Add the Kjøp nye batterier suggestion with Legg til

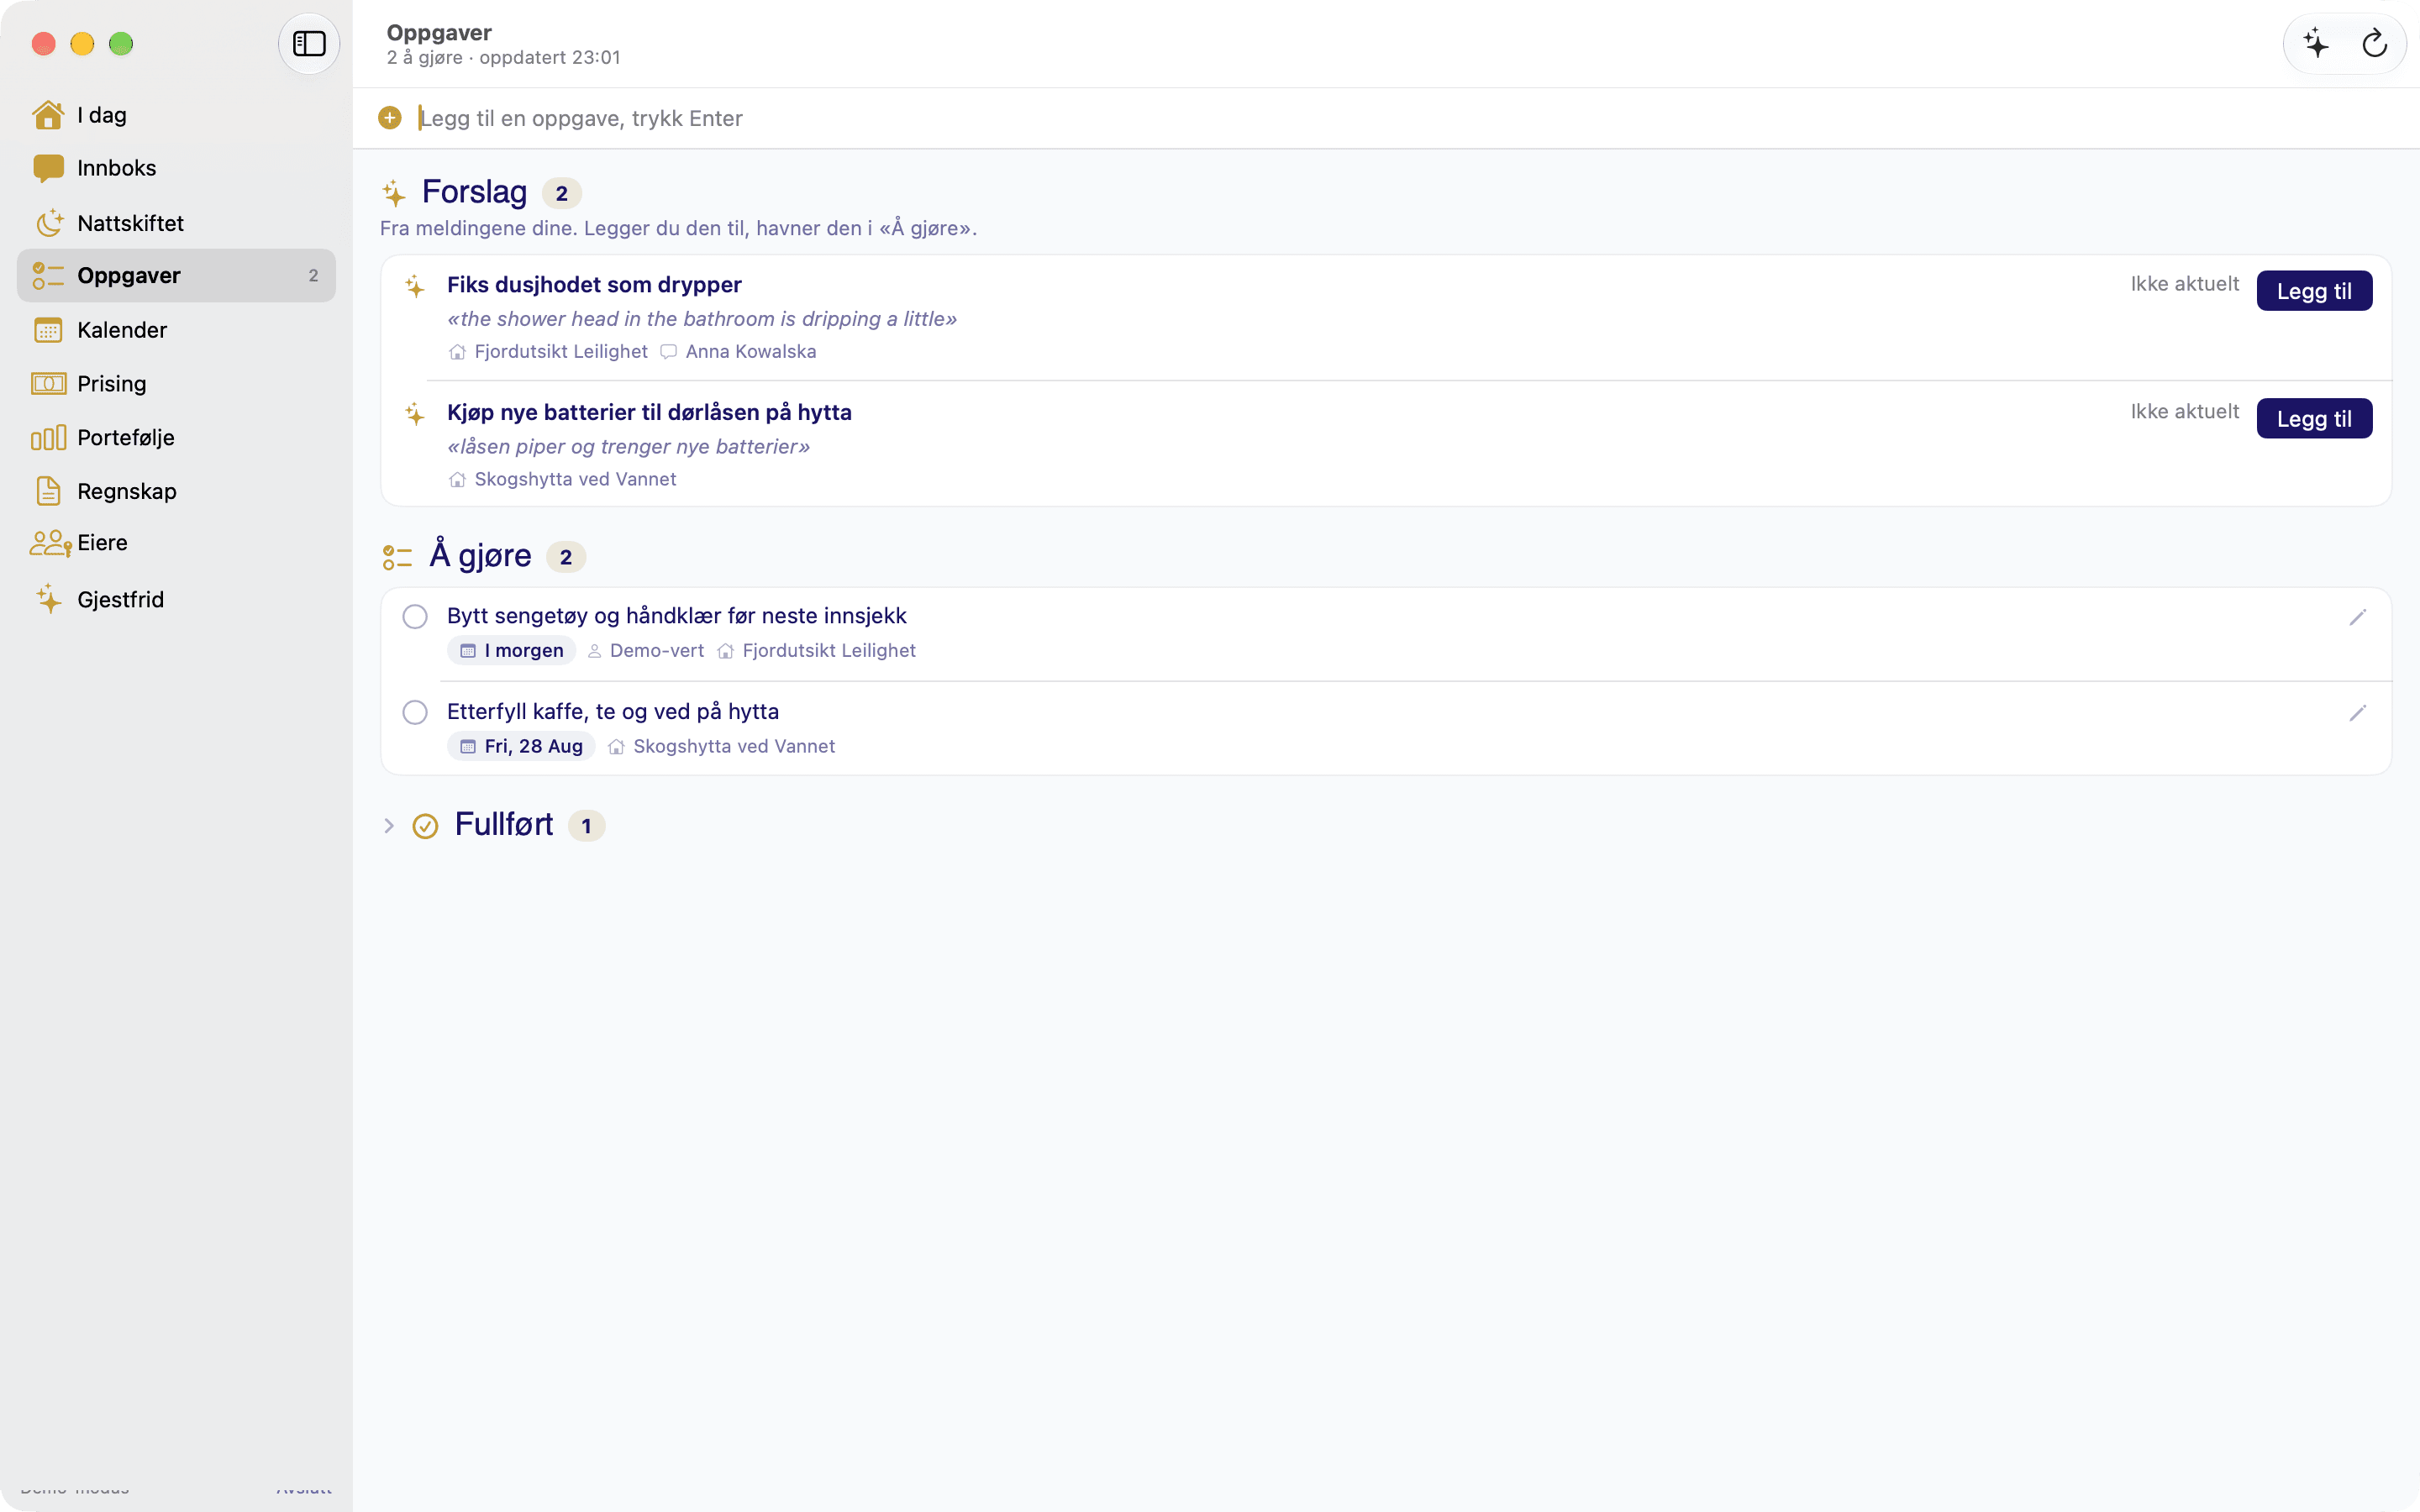coord(2314,419)
